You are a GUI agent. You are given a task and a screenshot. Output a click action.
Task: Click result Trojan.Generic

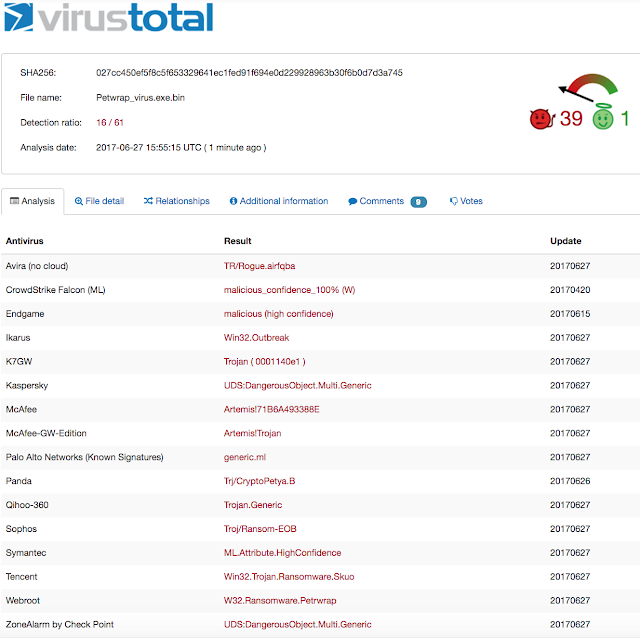(253, 505)
